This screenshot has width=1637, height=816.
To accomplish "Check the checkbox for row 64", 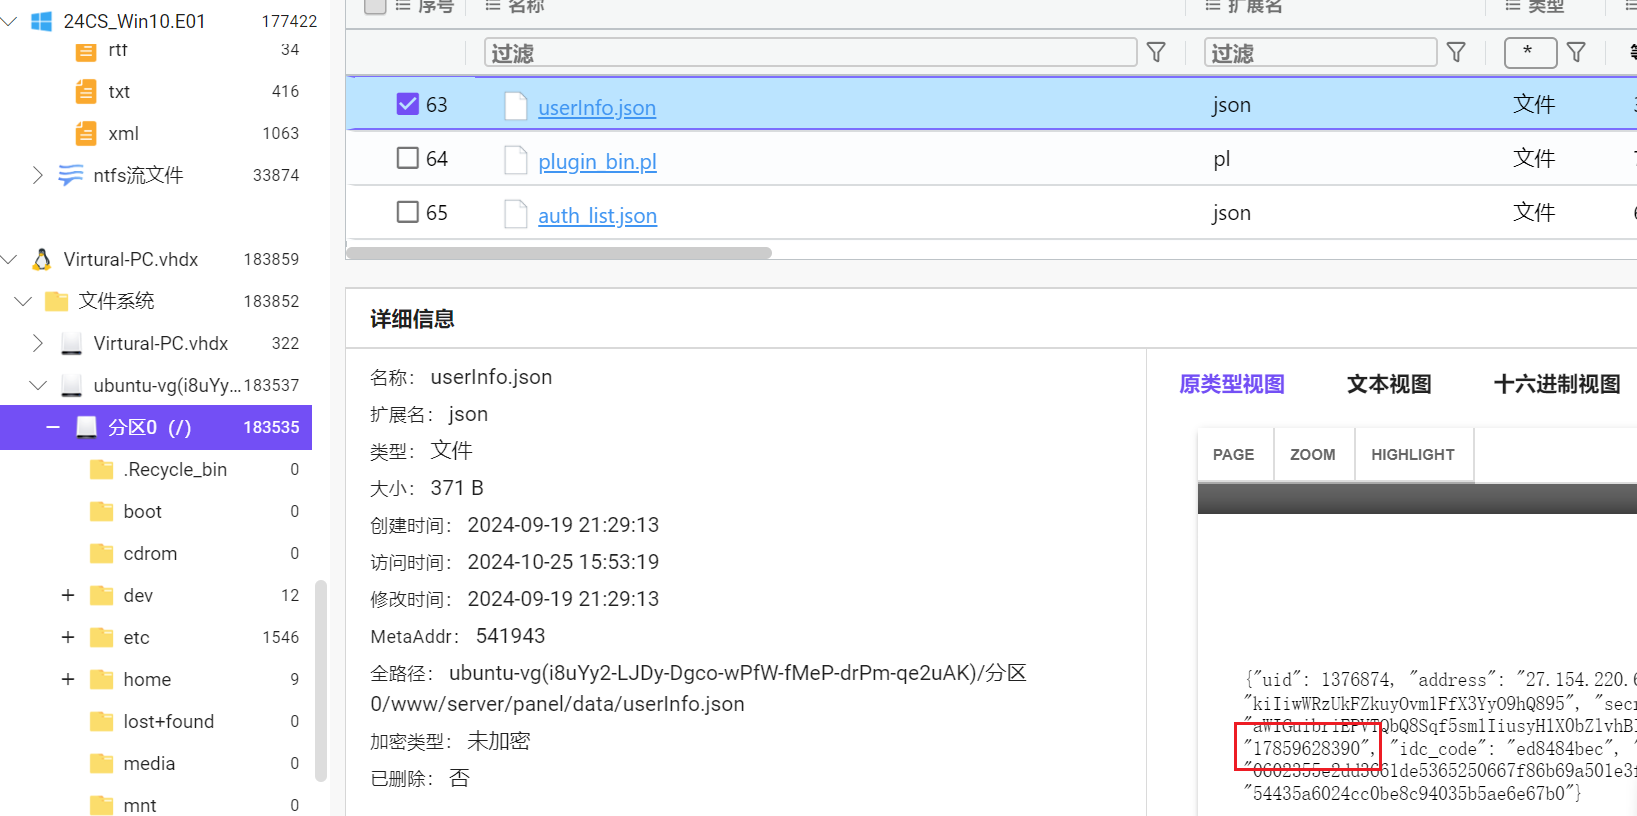I will point(407,158).
